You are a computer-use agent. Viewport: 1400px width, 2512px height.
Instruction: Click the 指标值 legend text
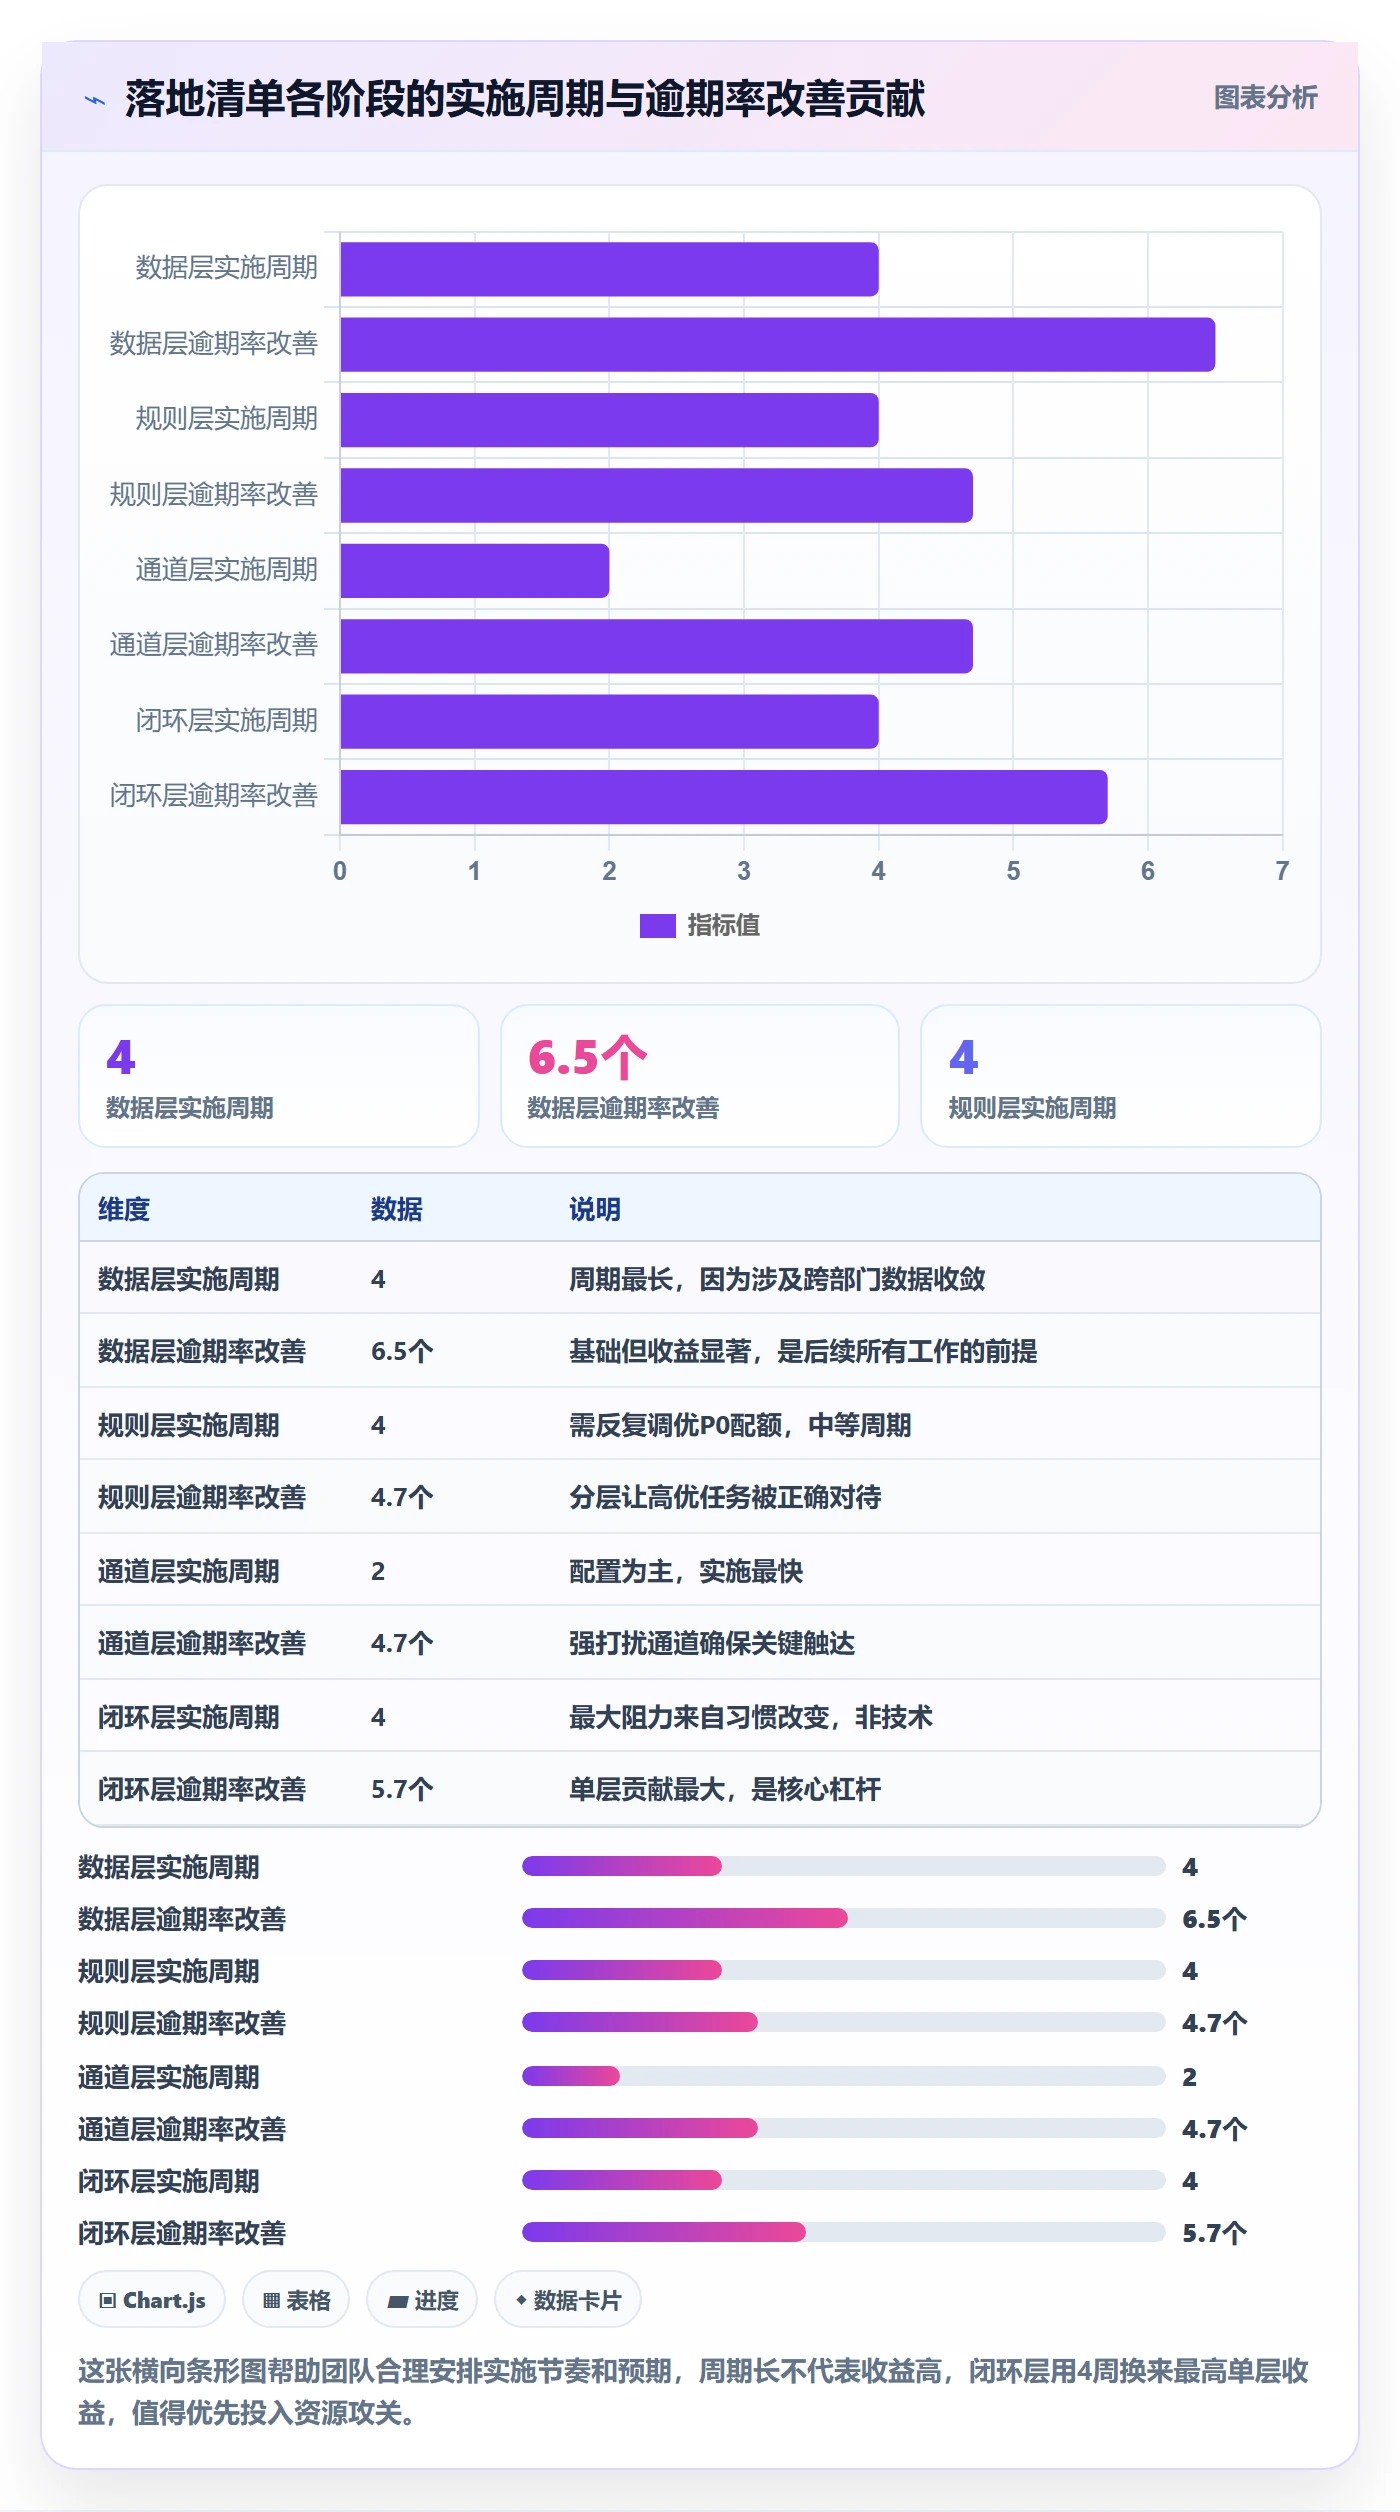click(x=724, y=926)
